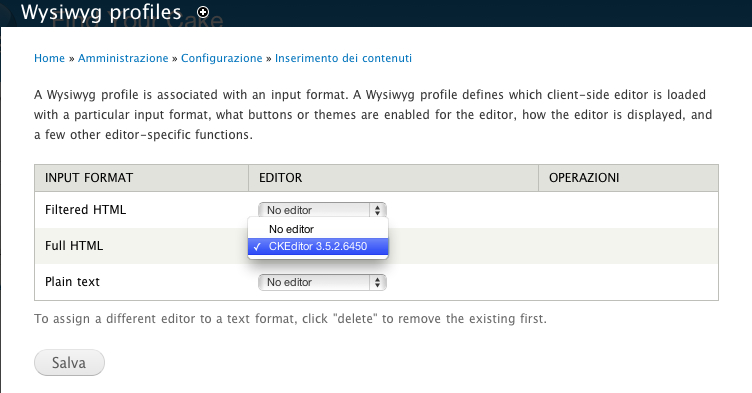Select the Plain text row label

coord(72,282)
